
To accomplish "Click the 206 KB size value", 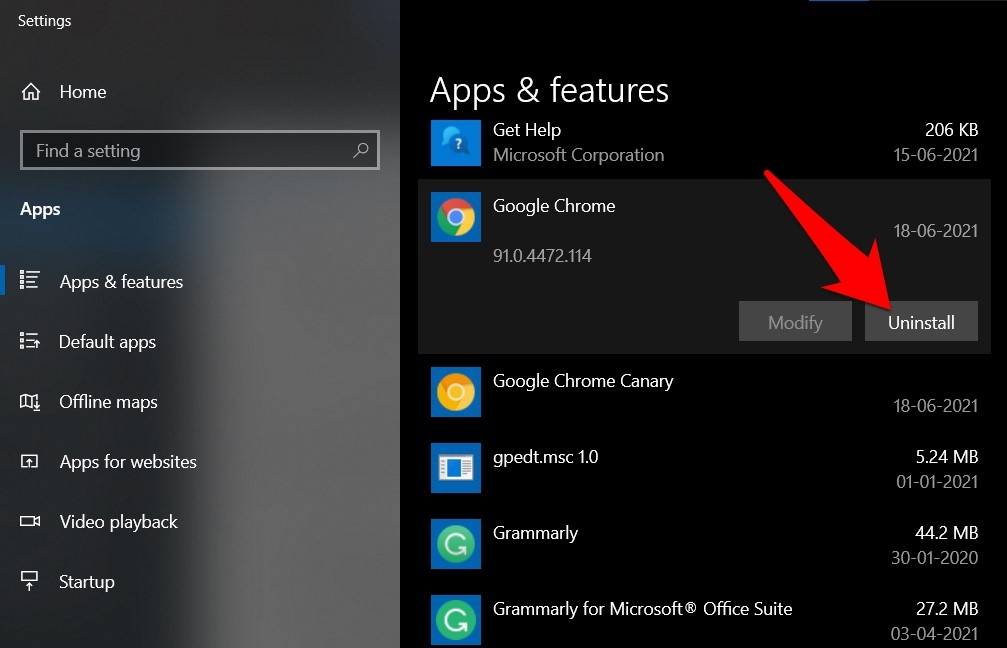I will [951, 130].
